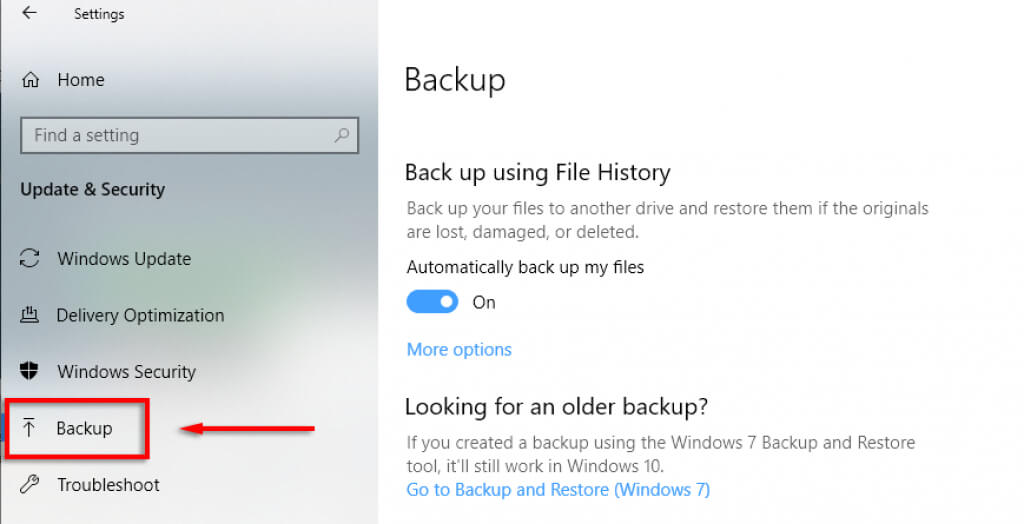The image size is (1024, 524).
Task: Select the Backup sidebar item
Action: click(84, 429)
